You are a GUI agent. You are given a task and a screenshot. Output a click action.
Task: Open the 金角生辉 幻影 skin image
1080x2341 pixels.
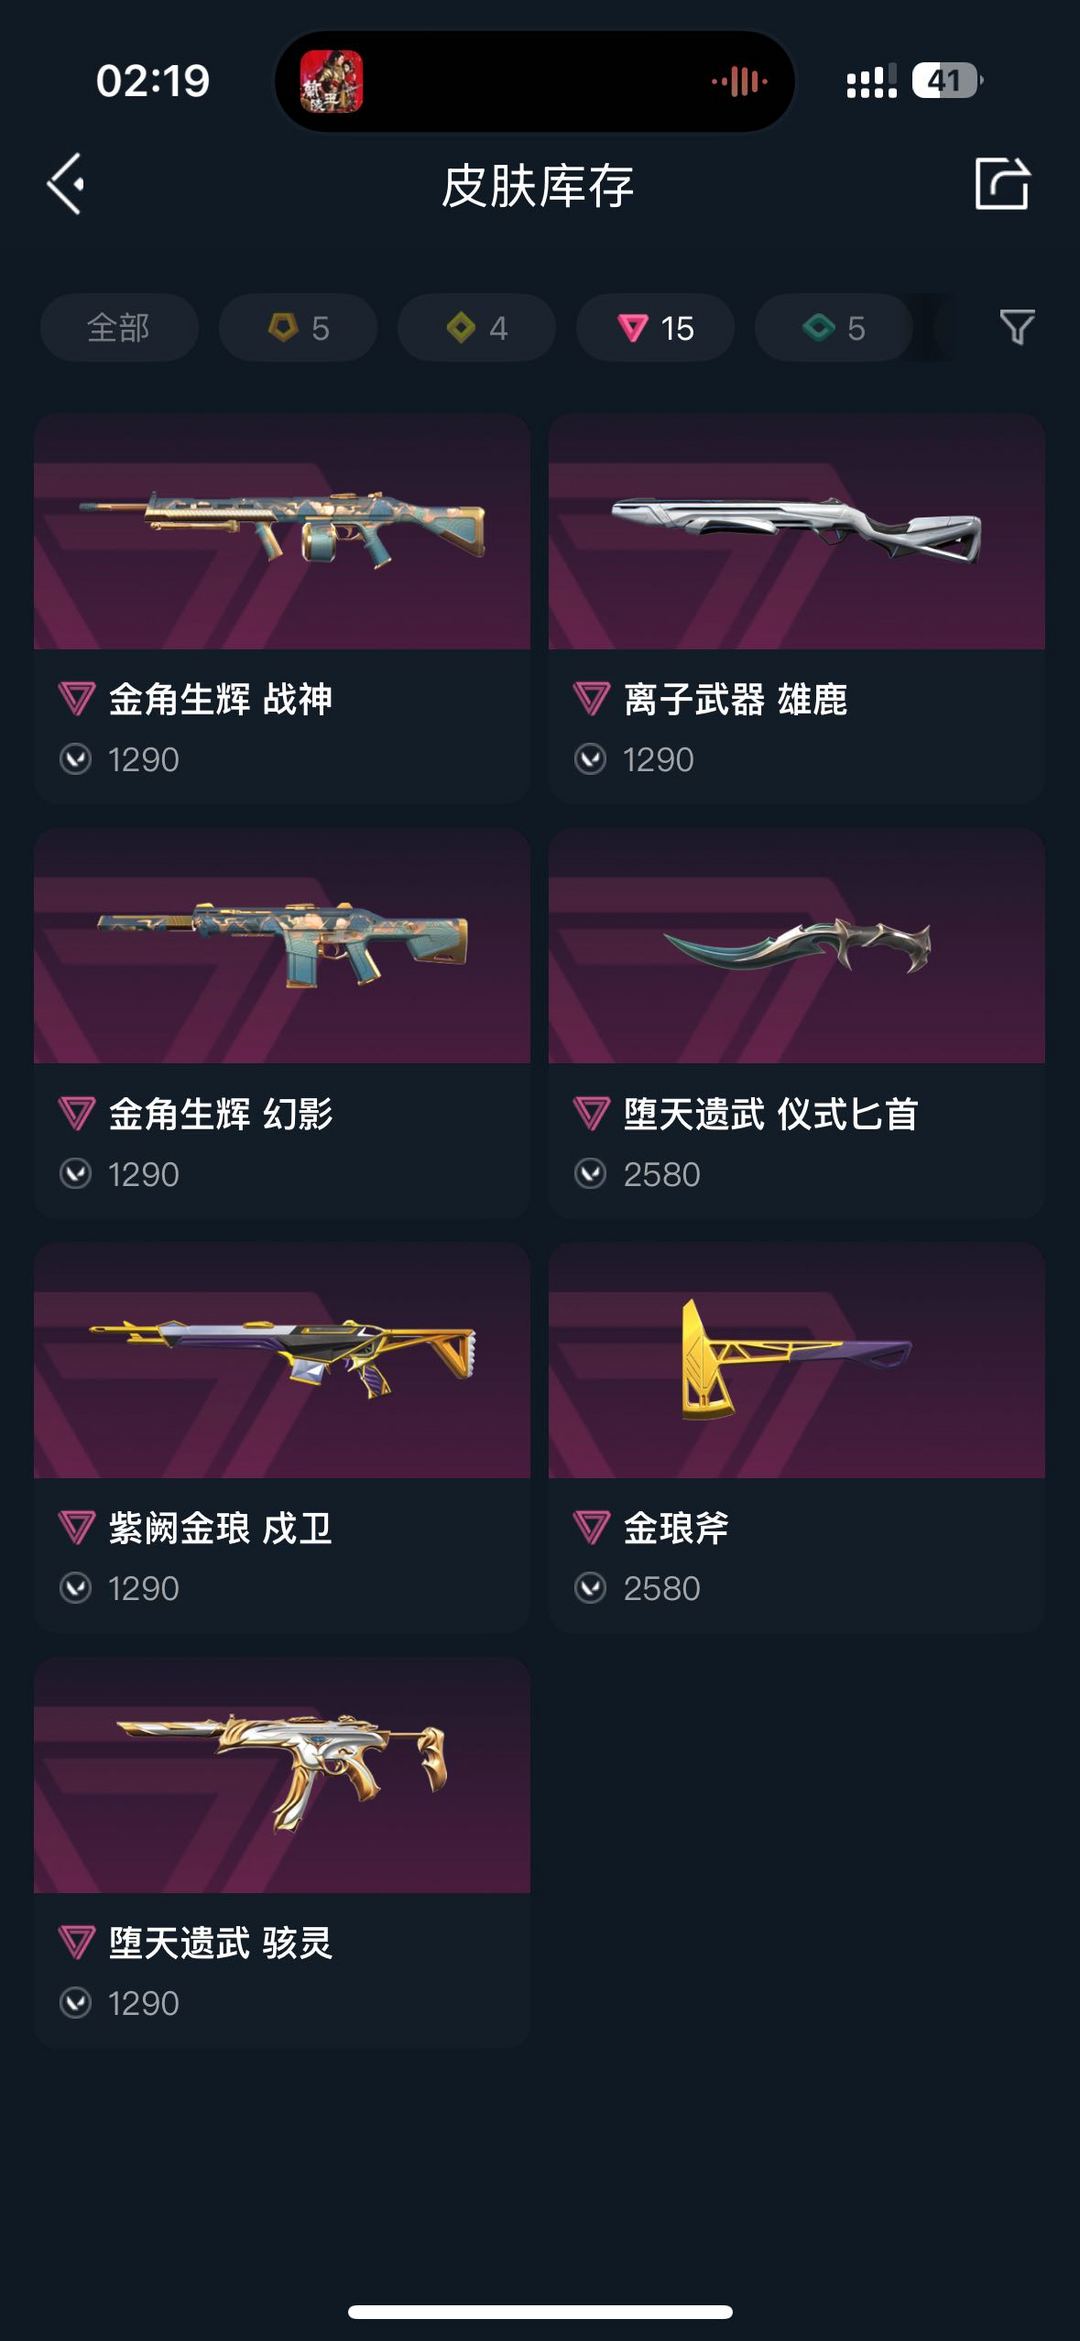tap(282, 945)
